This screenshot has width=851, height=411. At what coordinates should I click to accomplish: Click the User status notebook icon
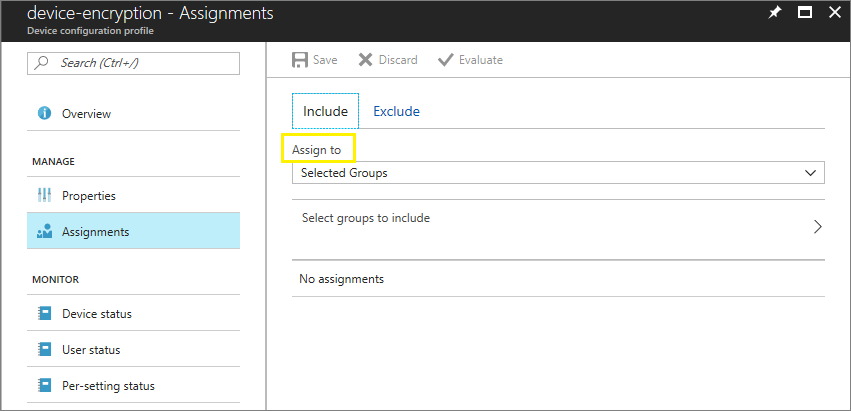pyautogui.click(x=43, y=350)
